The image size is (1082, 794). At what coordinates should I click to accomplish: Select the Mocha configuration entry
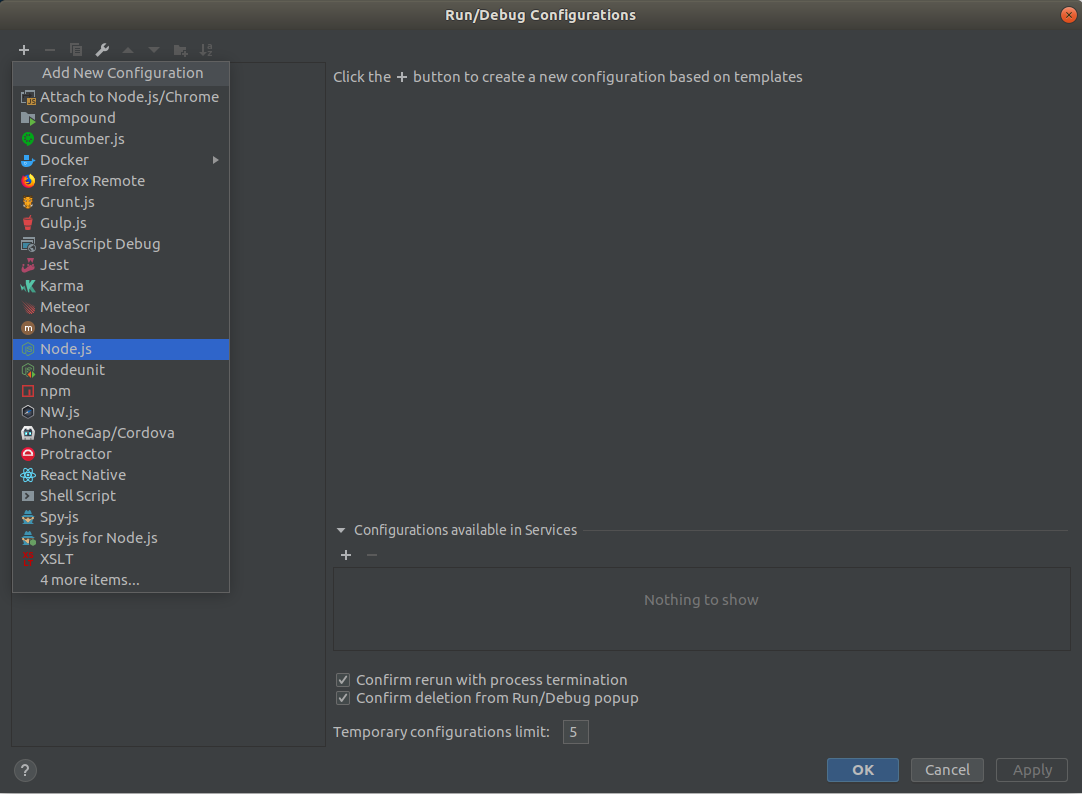click(121, 328)
